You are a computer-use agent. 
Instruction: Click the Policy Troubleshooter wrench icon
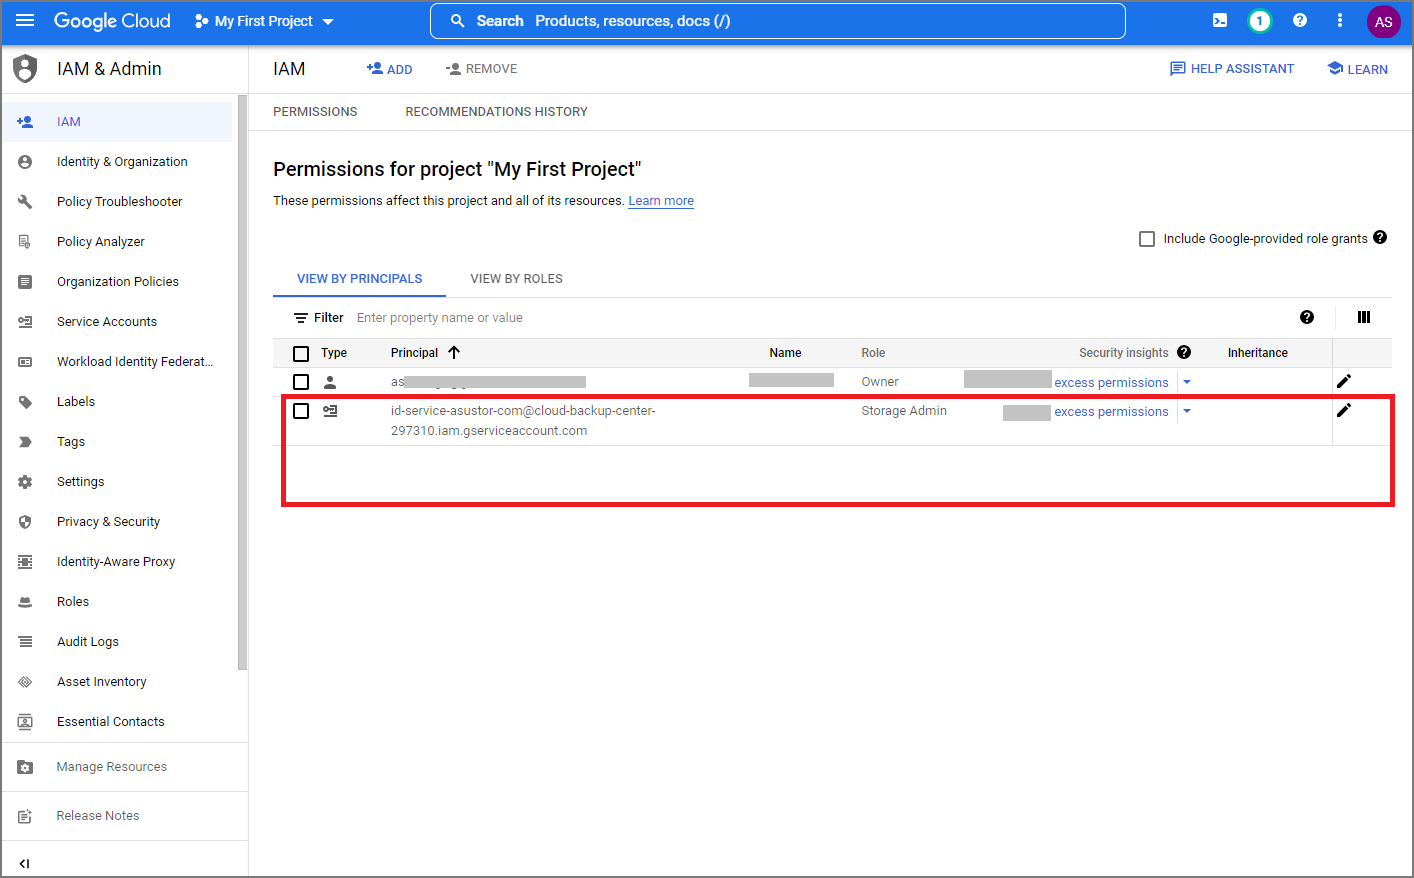[x=25, y=201]
